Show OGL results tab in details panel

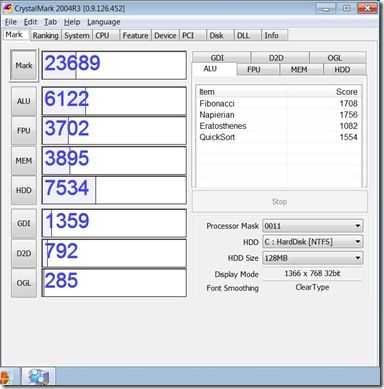click(x=338, y=58)
